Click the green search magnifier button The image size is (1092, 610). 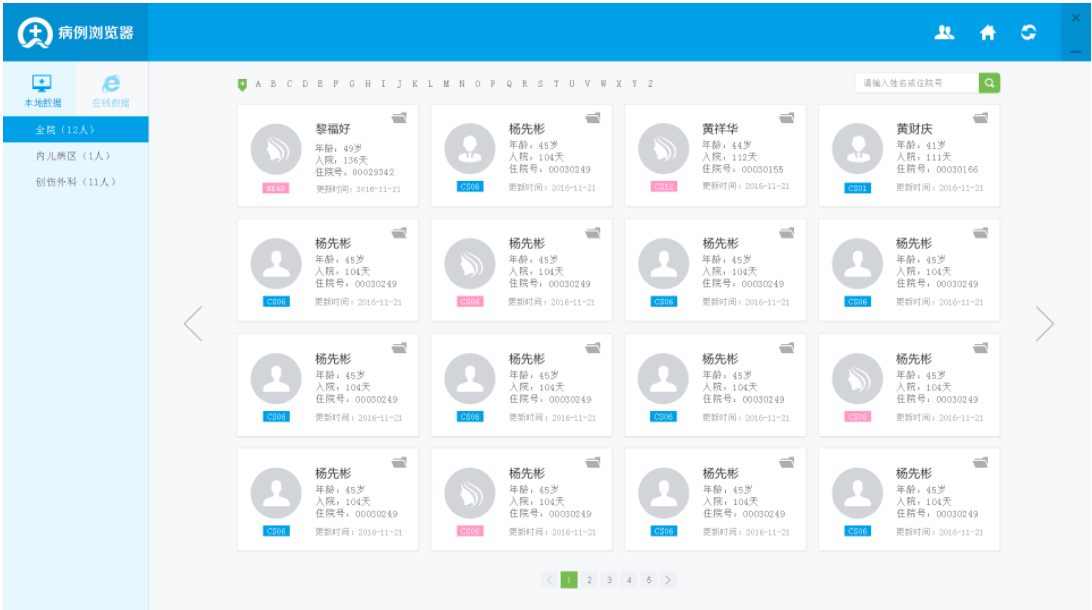[990, 83]
